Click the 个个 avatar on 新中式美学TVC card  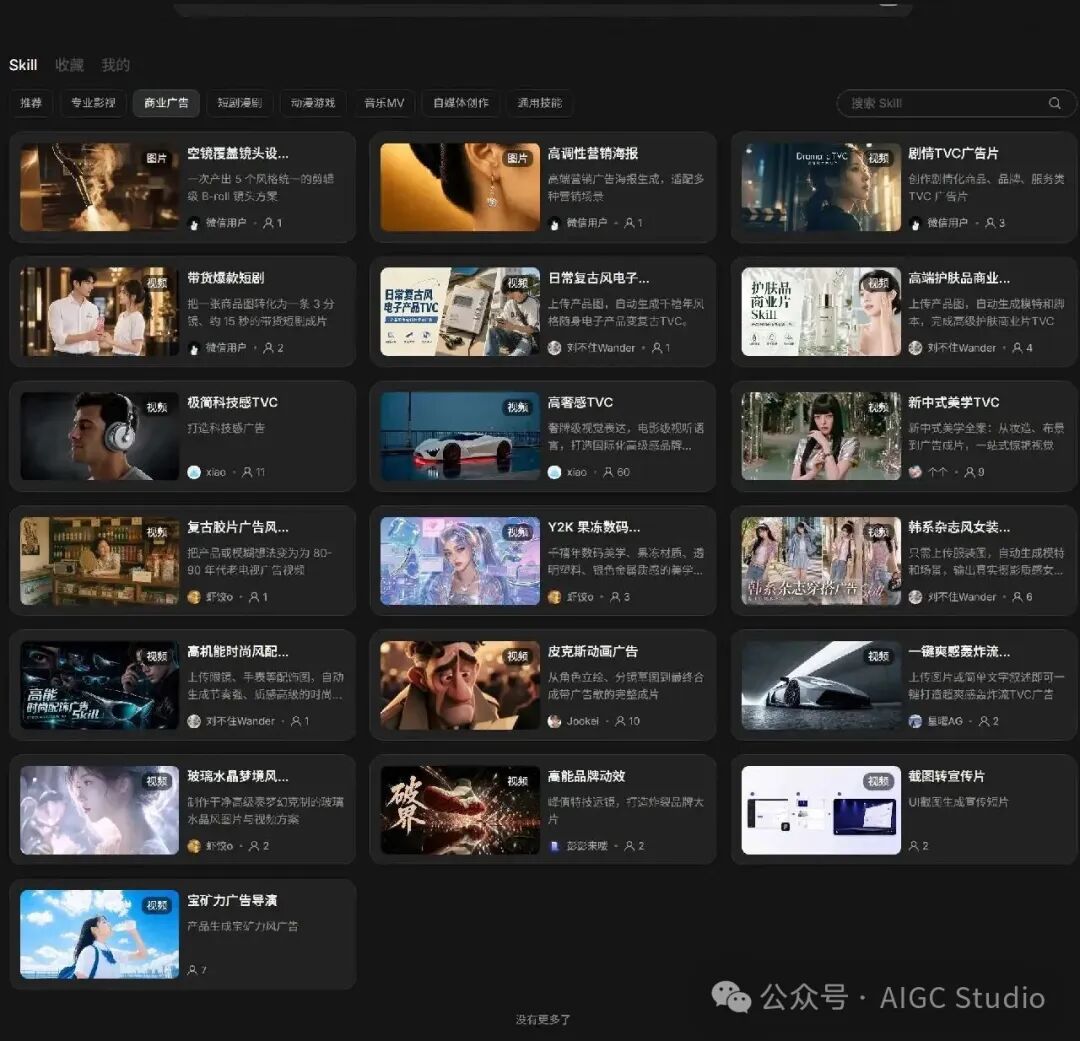tap(915, 472)
